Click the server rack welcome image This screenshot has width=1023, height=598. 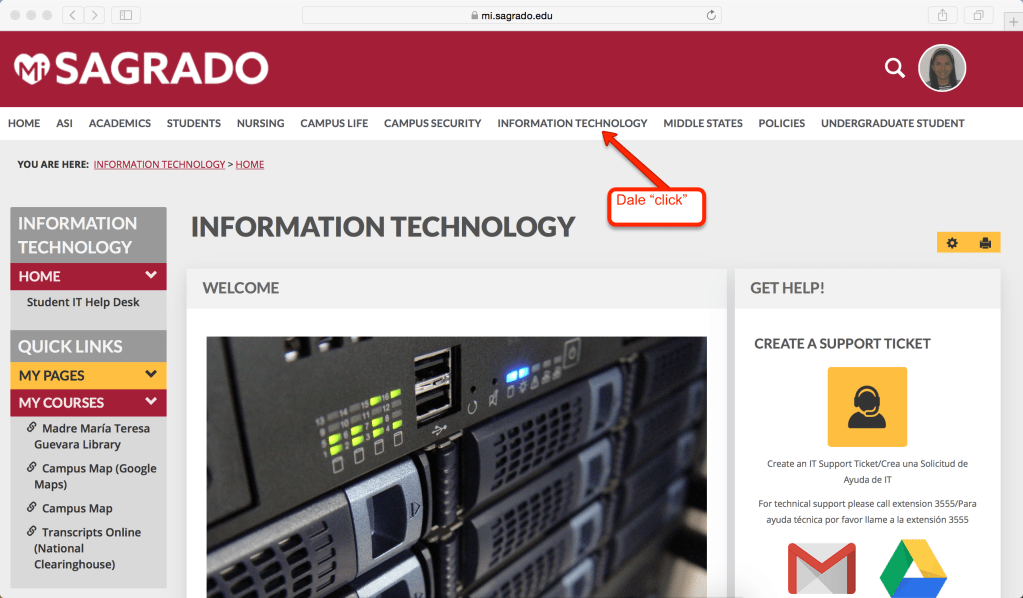pos(456,466)
